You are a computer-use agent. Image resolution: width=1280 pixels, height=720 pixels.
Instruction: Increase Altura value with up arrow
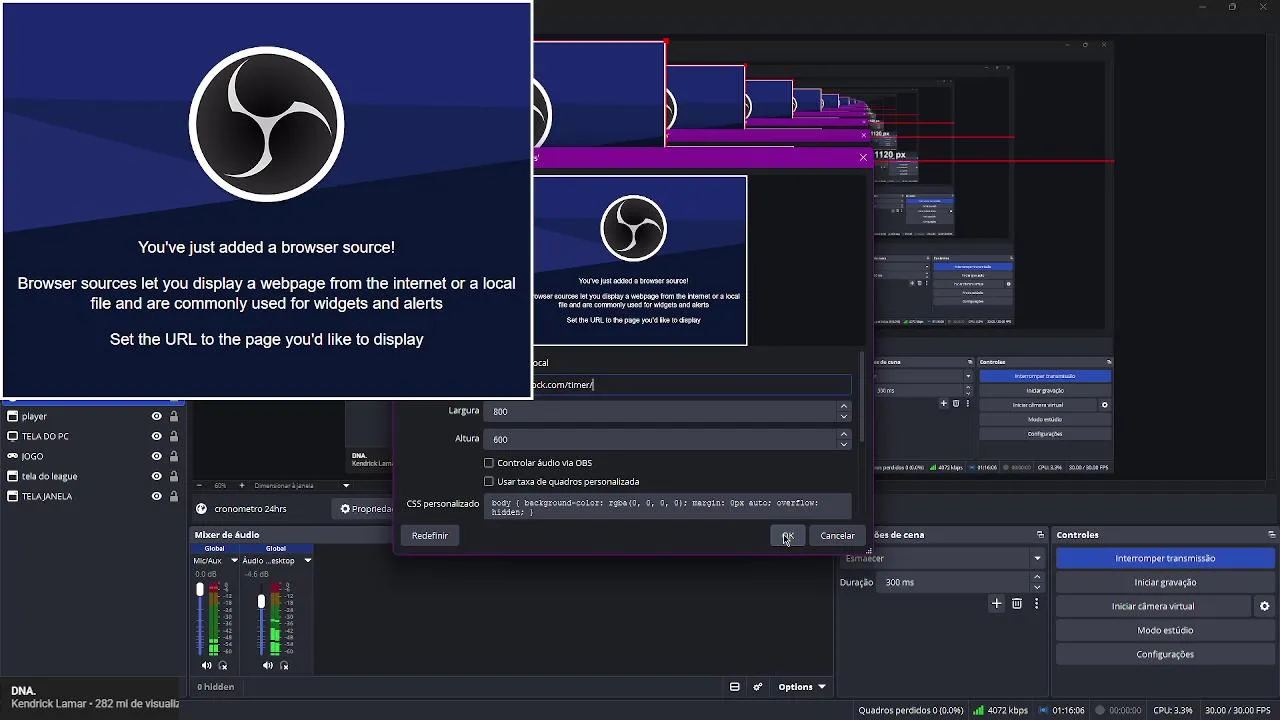point(844,434)
